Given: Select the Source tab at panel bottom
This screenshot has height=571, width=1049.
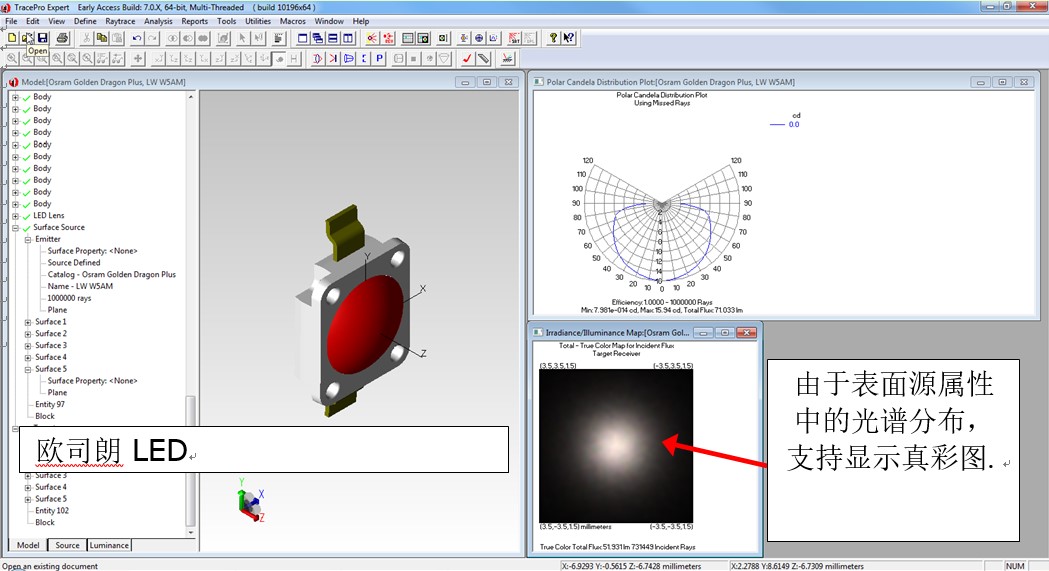Looking at the screenshot, I should [67, 545].
